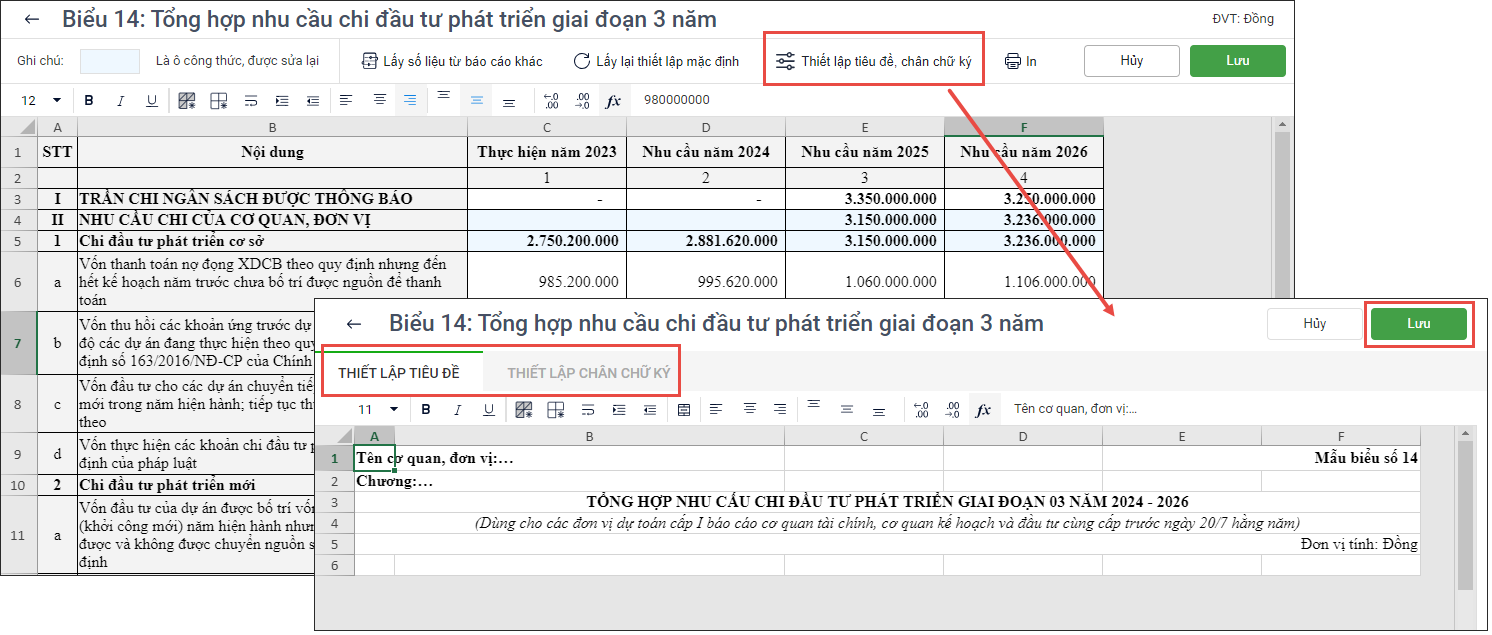Click merge cells icon in title setup toolbar

click(684, 409)
